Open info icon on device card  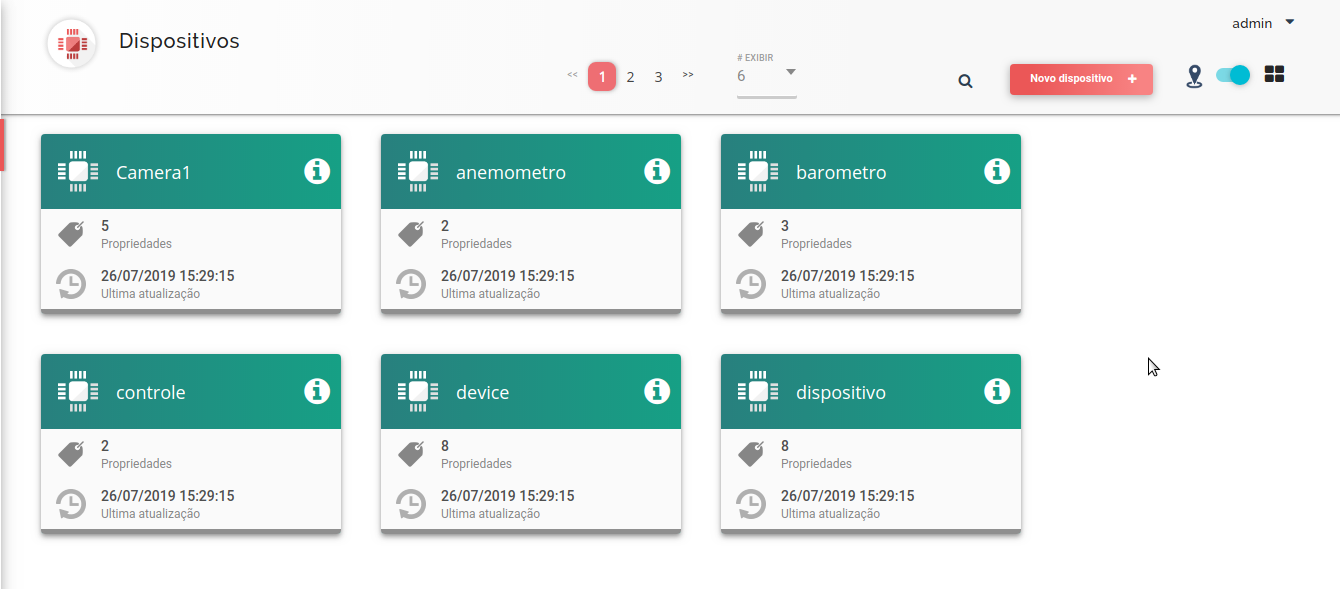(657, 391)
